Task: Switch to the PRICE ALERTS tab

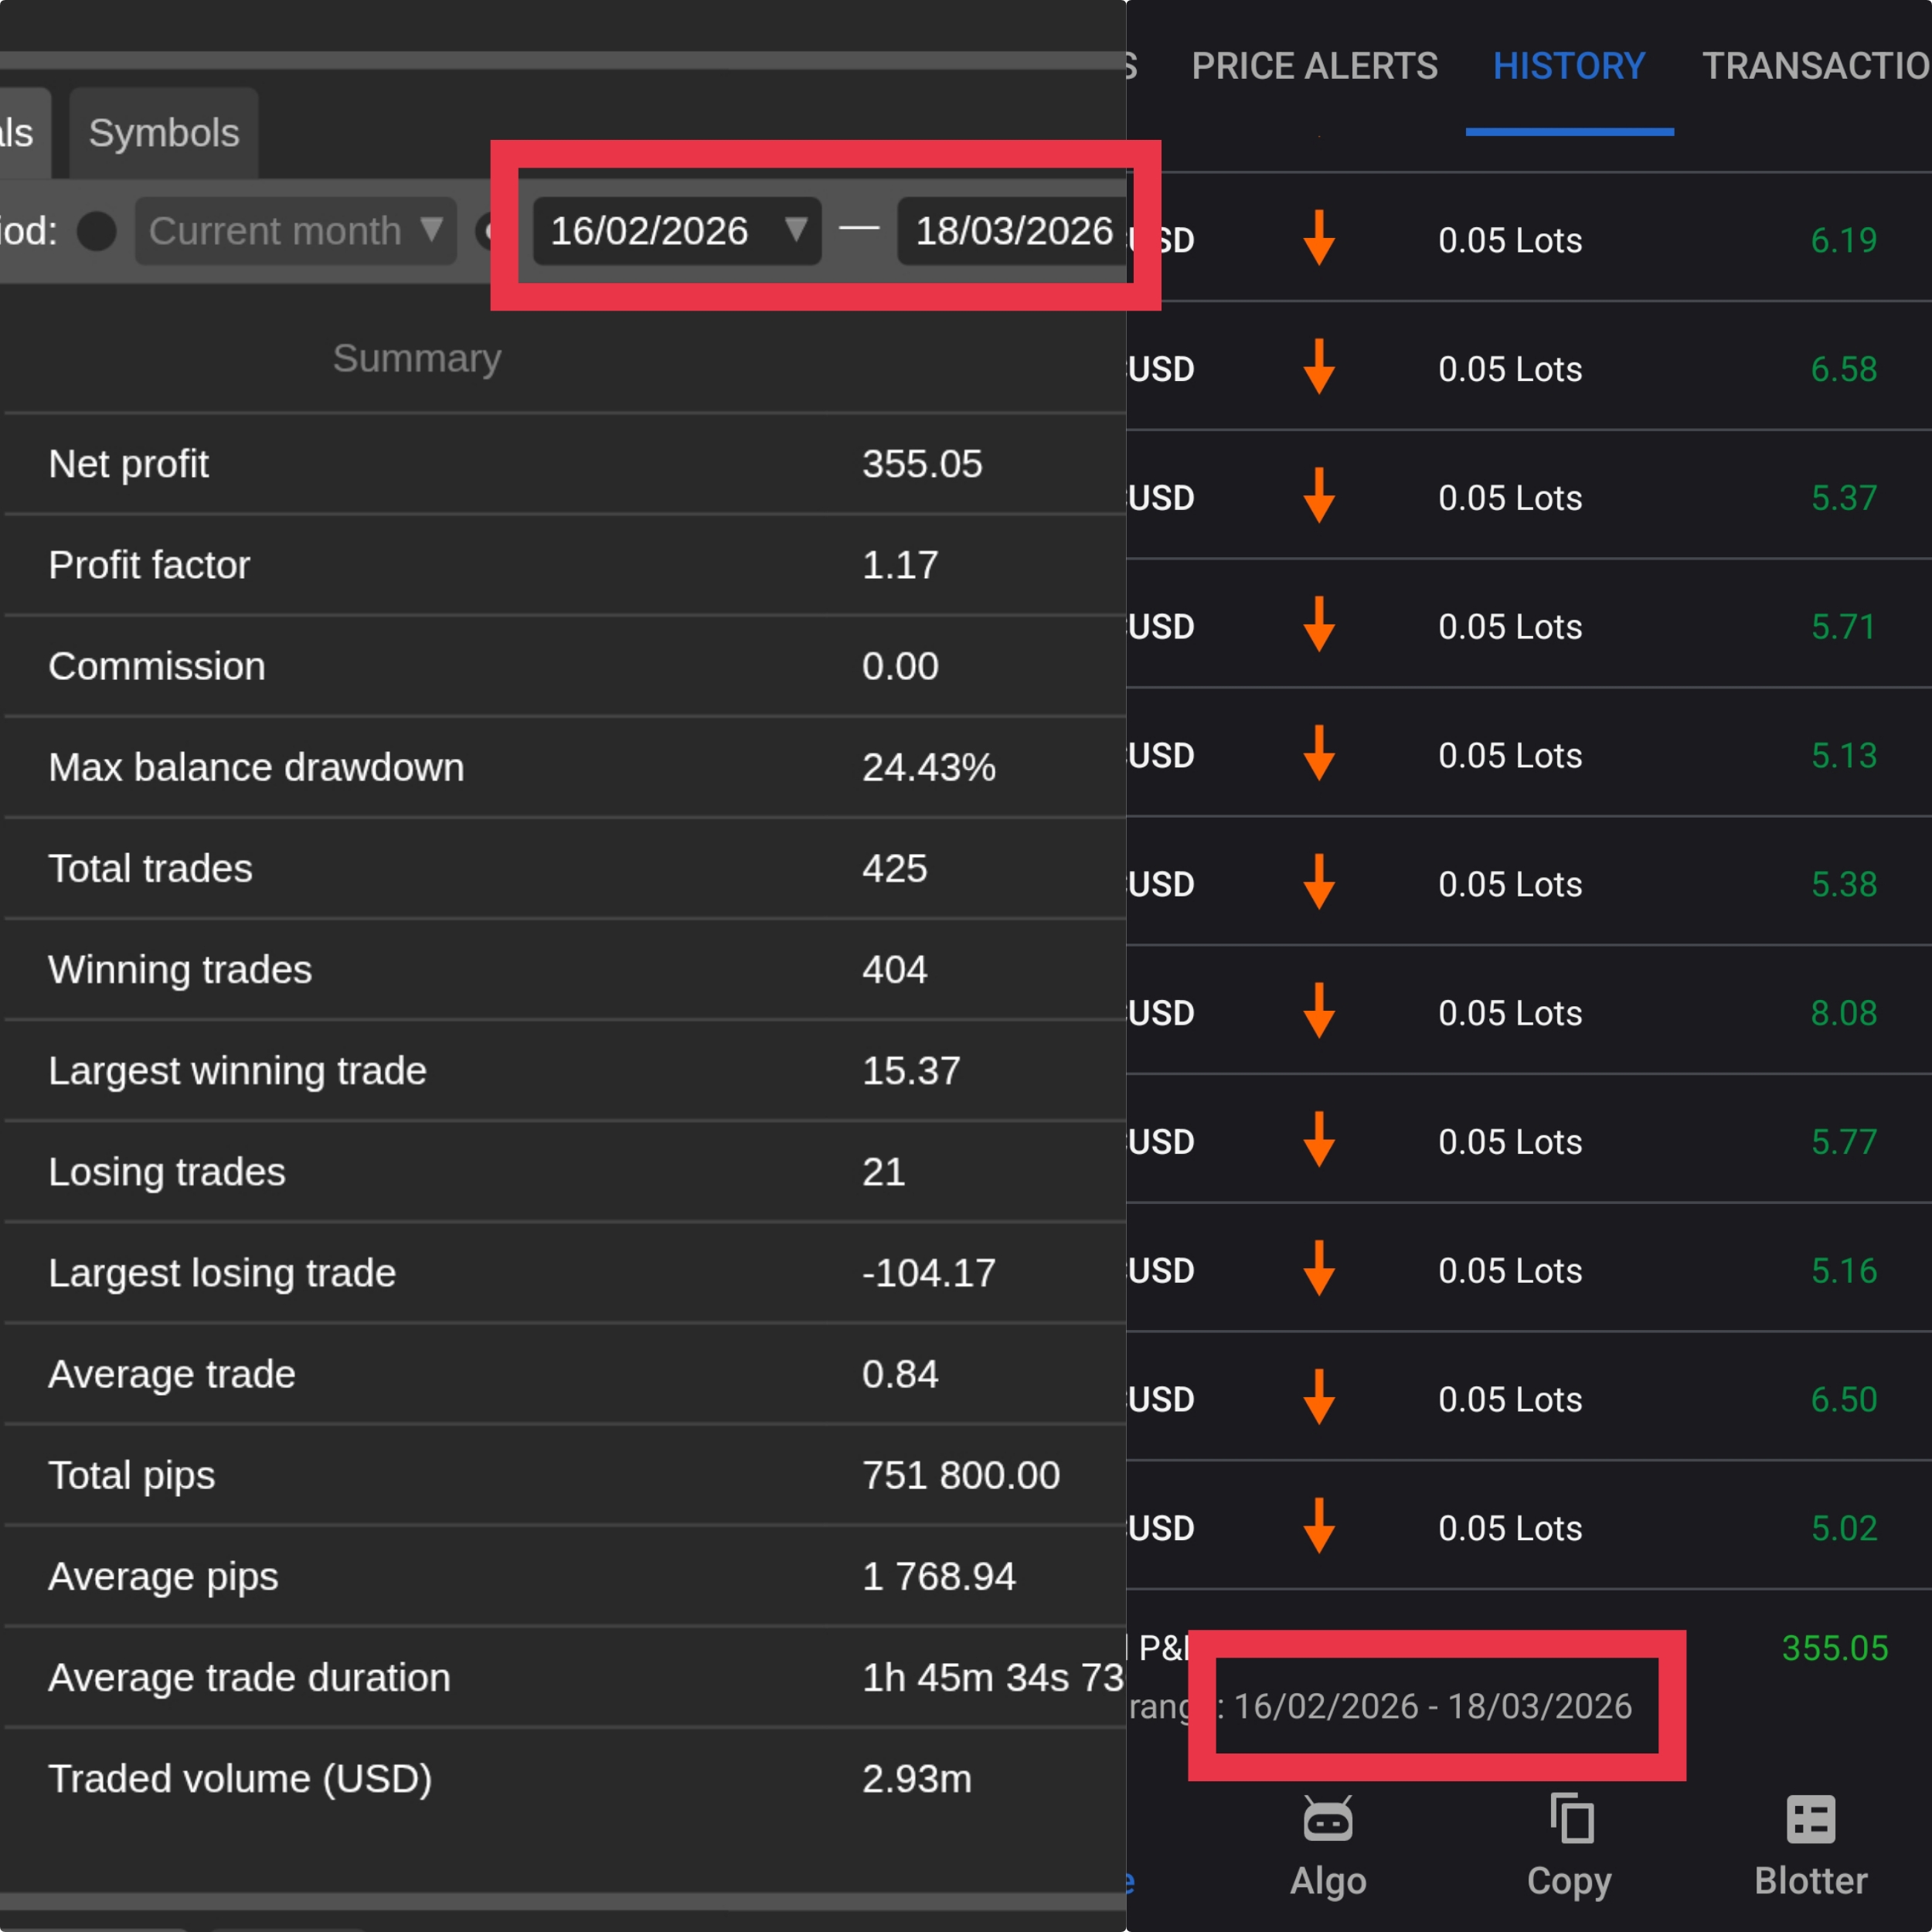Action: [1314, 66]
